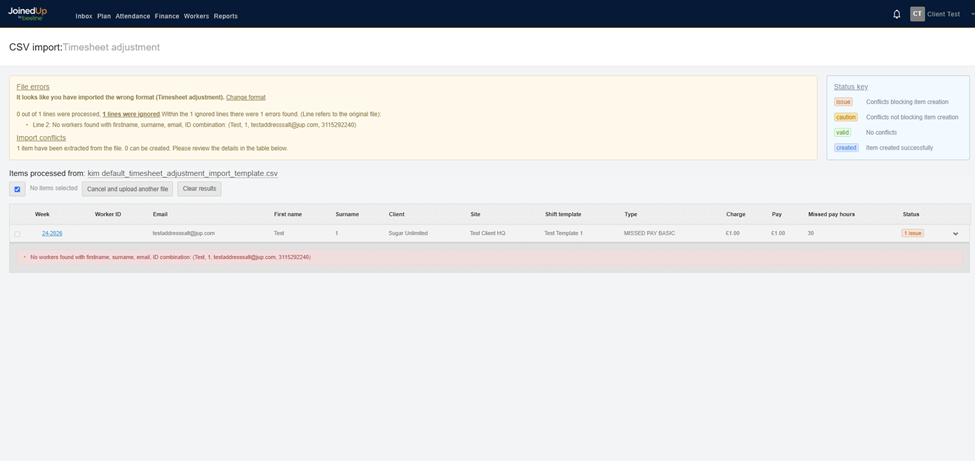The width and height of the screenshot is (975, 461).
Task: Click the Missed pay hours header
Action: (x=831, y=215)
